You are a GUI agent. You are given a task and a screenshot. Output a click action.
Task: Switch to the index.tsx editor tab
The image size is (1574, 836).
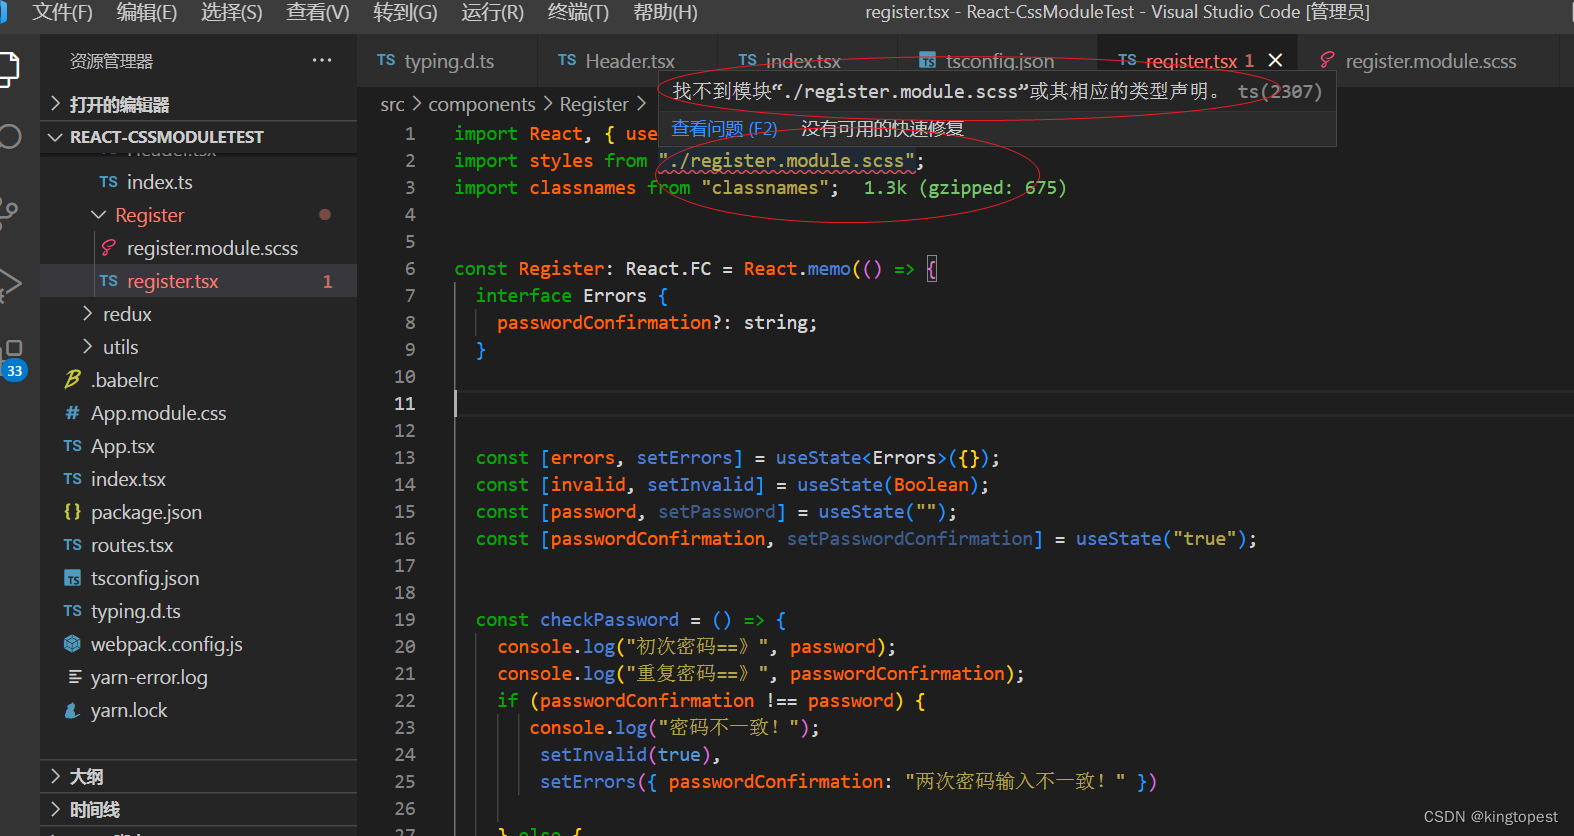pyautogui.click(x=802, y=61)
